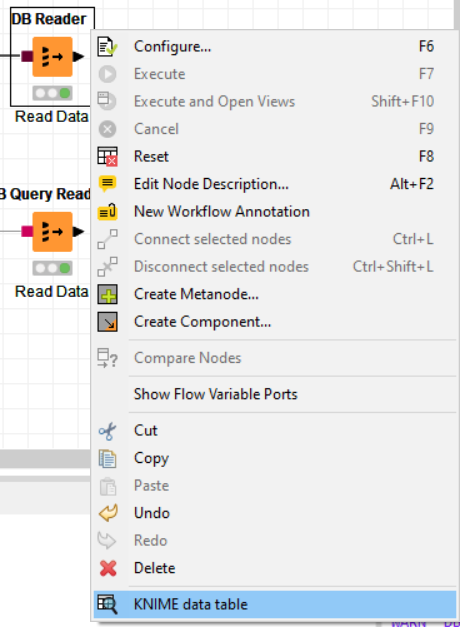Click DB Reader's black output port
Image resolution: width=460 pixels, height=627 pixels.
78,56
